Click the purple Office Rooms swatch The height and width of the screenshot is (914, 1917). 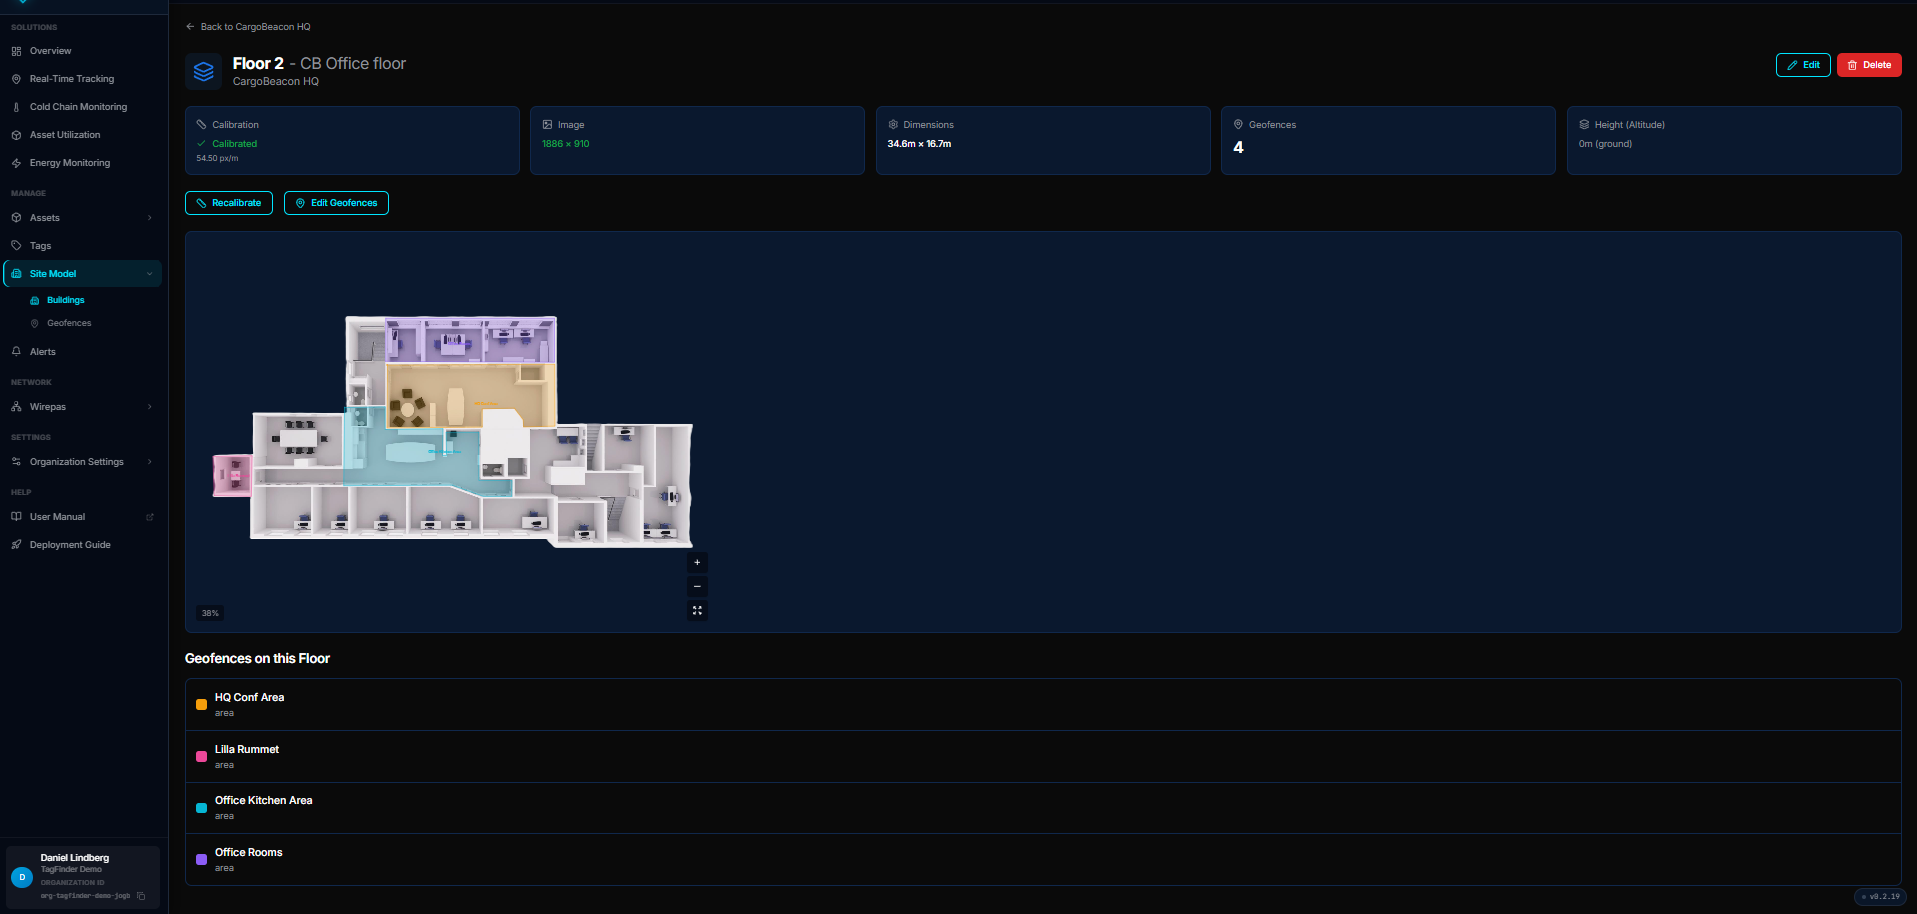point(201,860)
